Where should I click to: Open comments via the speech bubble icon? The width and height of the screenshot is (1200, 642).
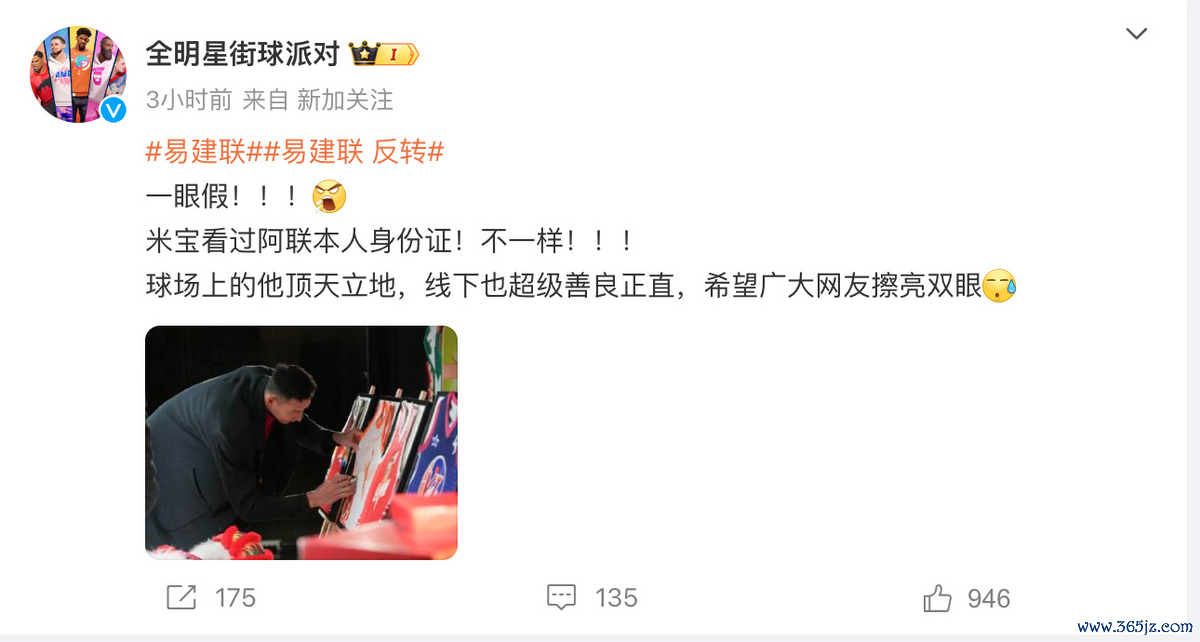point(562,598)
